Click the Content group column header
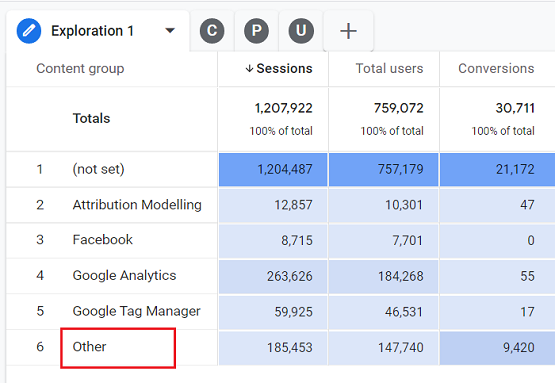 [x=80, y=68]
